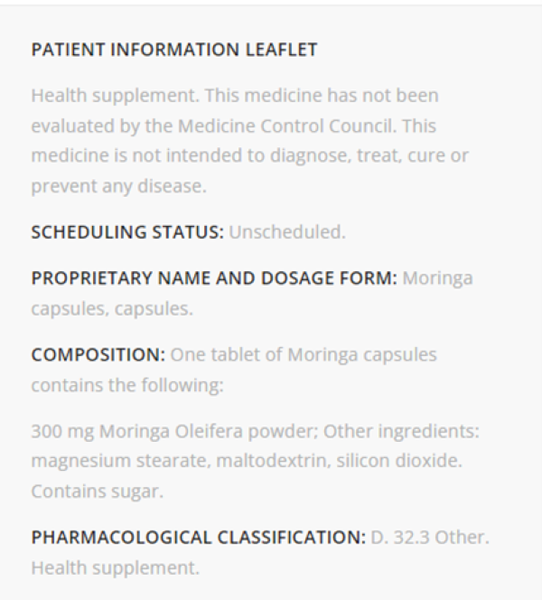Click the final 'Health supplement.' line
The height and width of the screenshot is (600, 542).
[115, 568]
